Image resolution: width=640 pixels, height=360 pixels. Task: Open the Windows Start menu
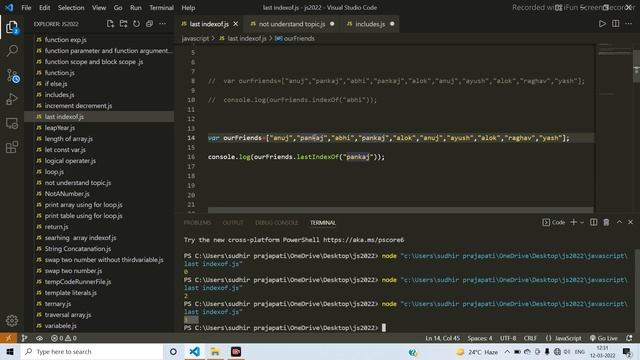click(x=10, y=351)
